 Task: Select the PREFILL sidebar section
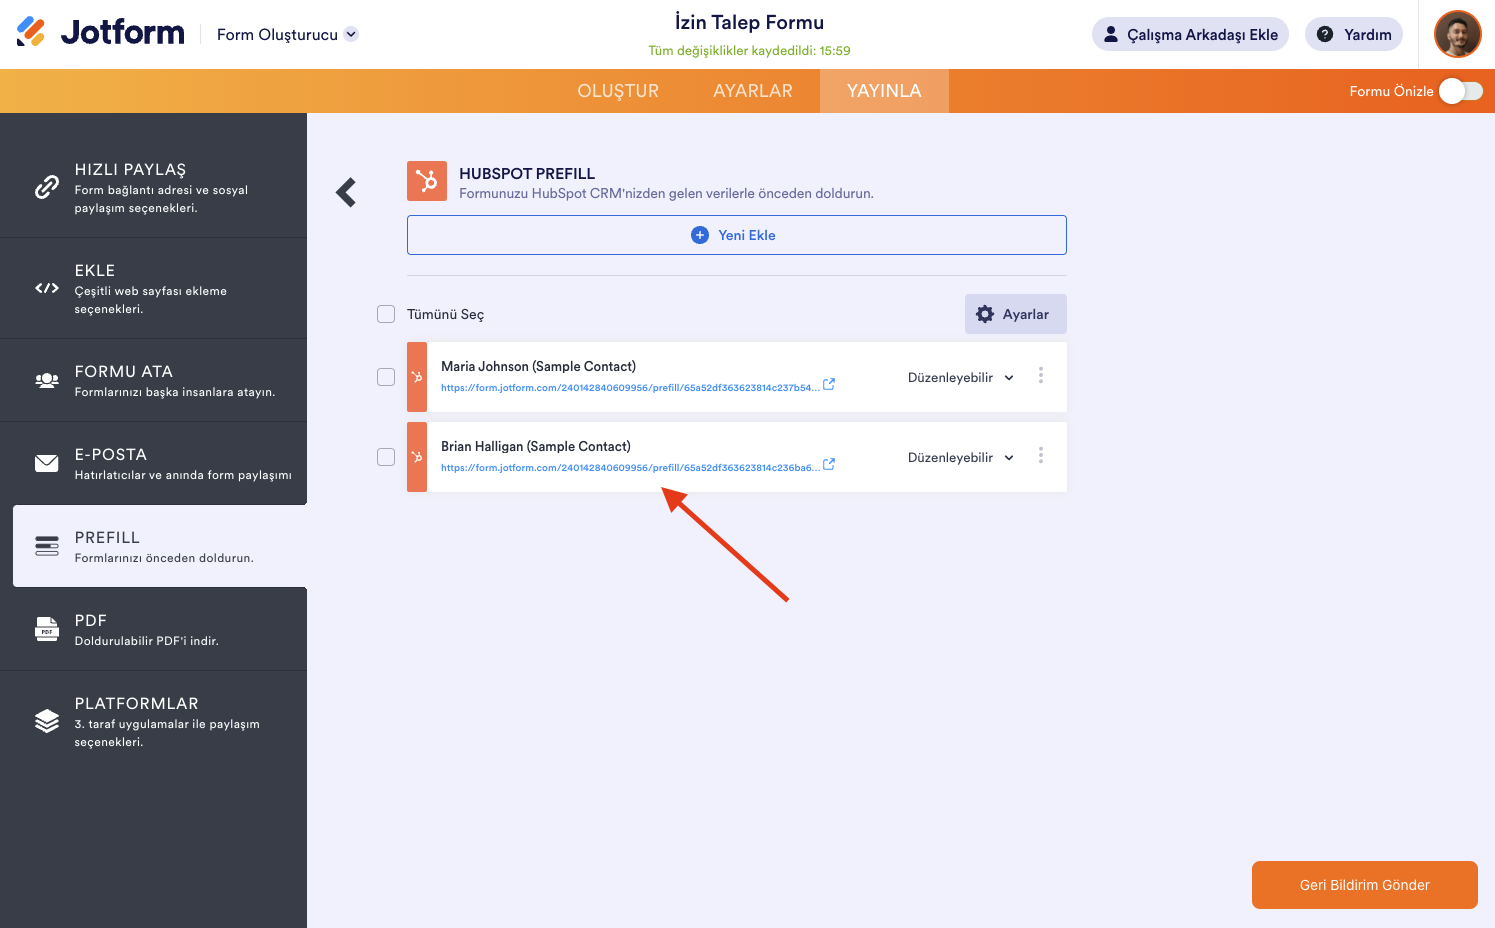tap(160, 546)
